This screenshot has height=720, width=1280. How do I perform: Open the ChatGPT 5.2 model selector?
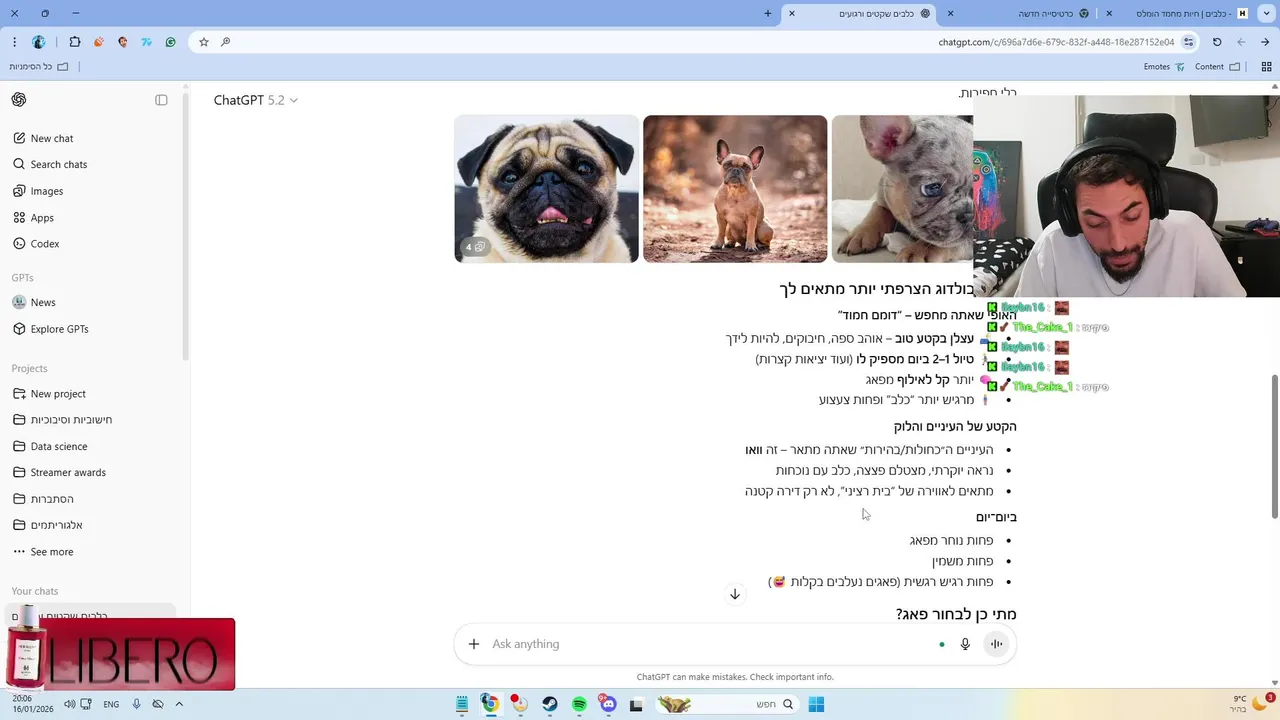[x=255, y=100]
